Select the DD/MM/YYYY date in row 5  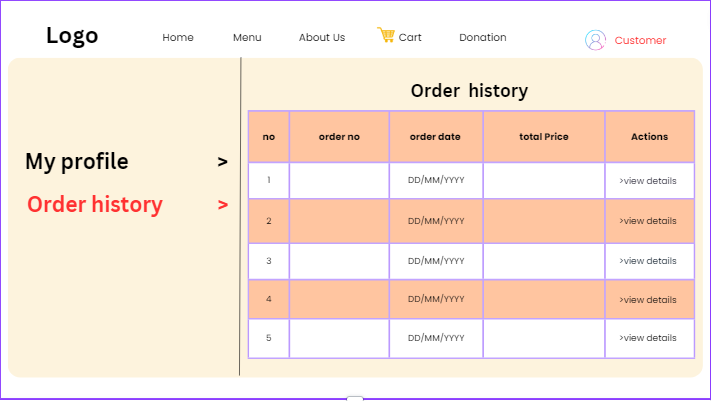click(x=436, y=338)
